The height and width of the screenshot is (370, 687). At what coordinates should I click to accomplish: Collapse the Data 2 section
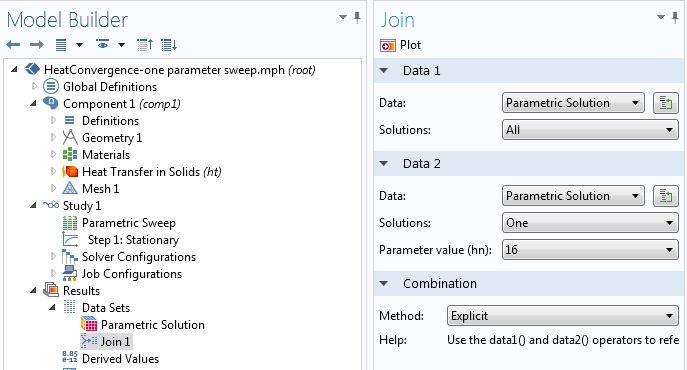click(384, 164)
